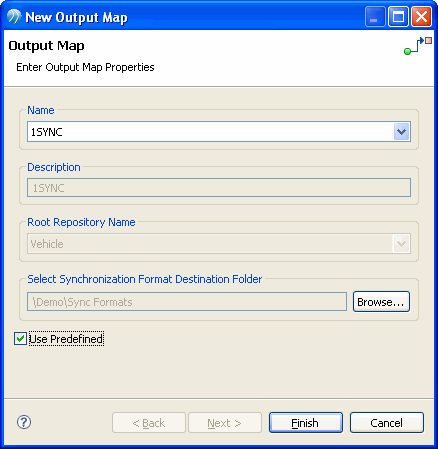Uncheck the Use Predefined checkbox
The height and width of the screenshot is (449, 438).
pos(20,339)
